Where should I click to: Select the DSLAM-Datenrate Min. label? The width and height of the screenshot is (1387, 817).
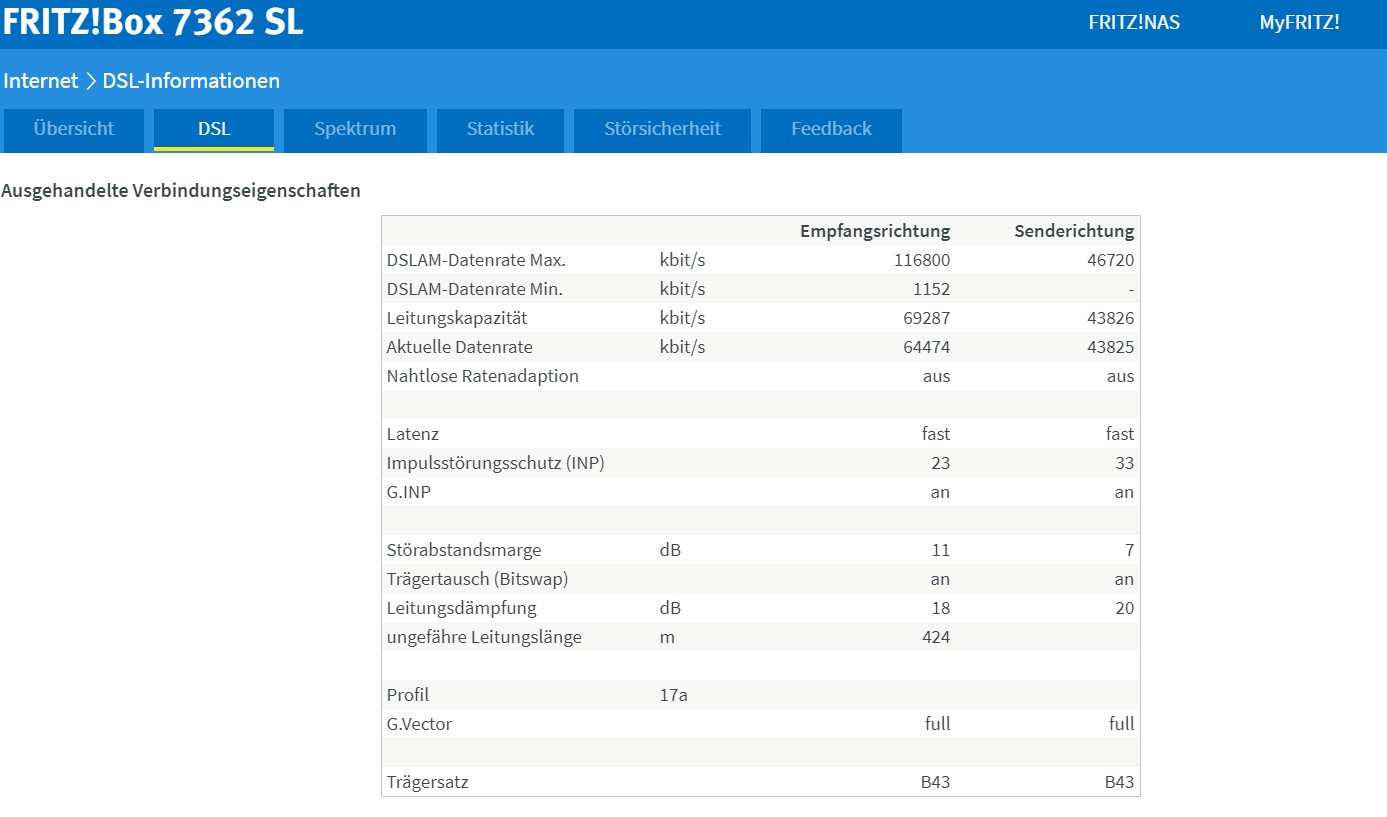[x=475, y=289]
